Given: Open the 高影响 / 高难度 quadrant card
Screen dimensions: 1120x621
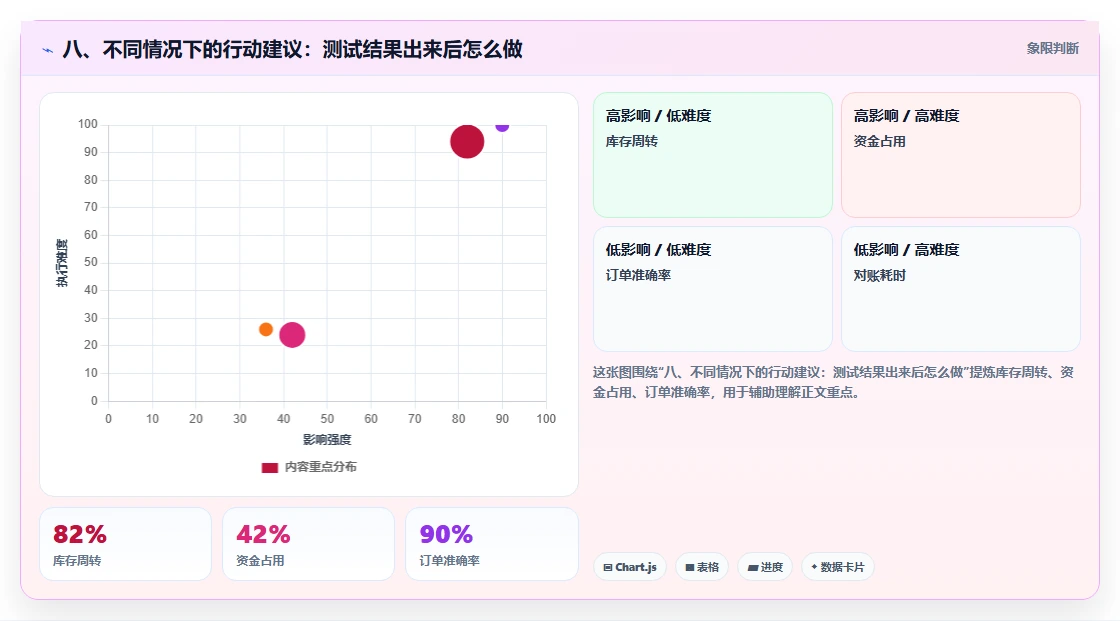Looking at the screenshot, I should pos(961,155).
